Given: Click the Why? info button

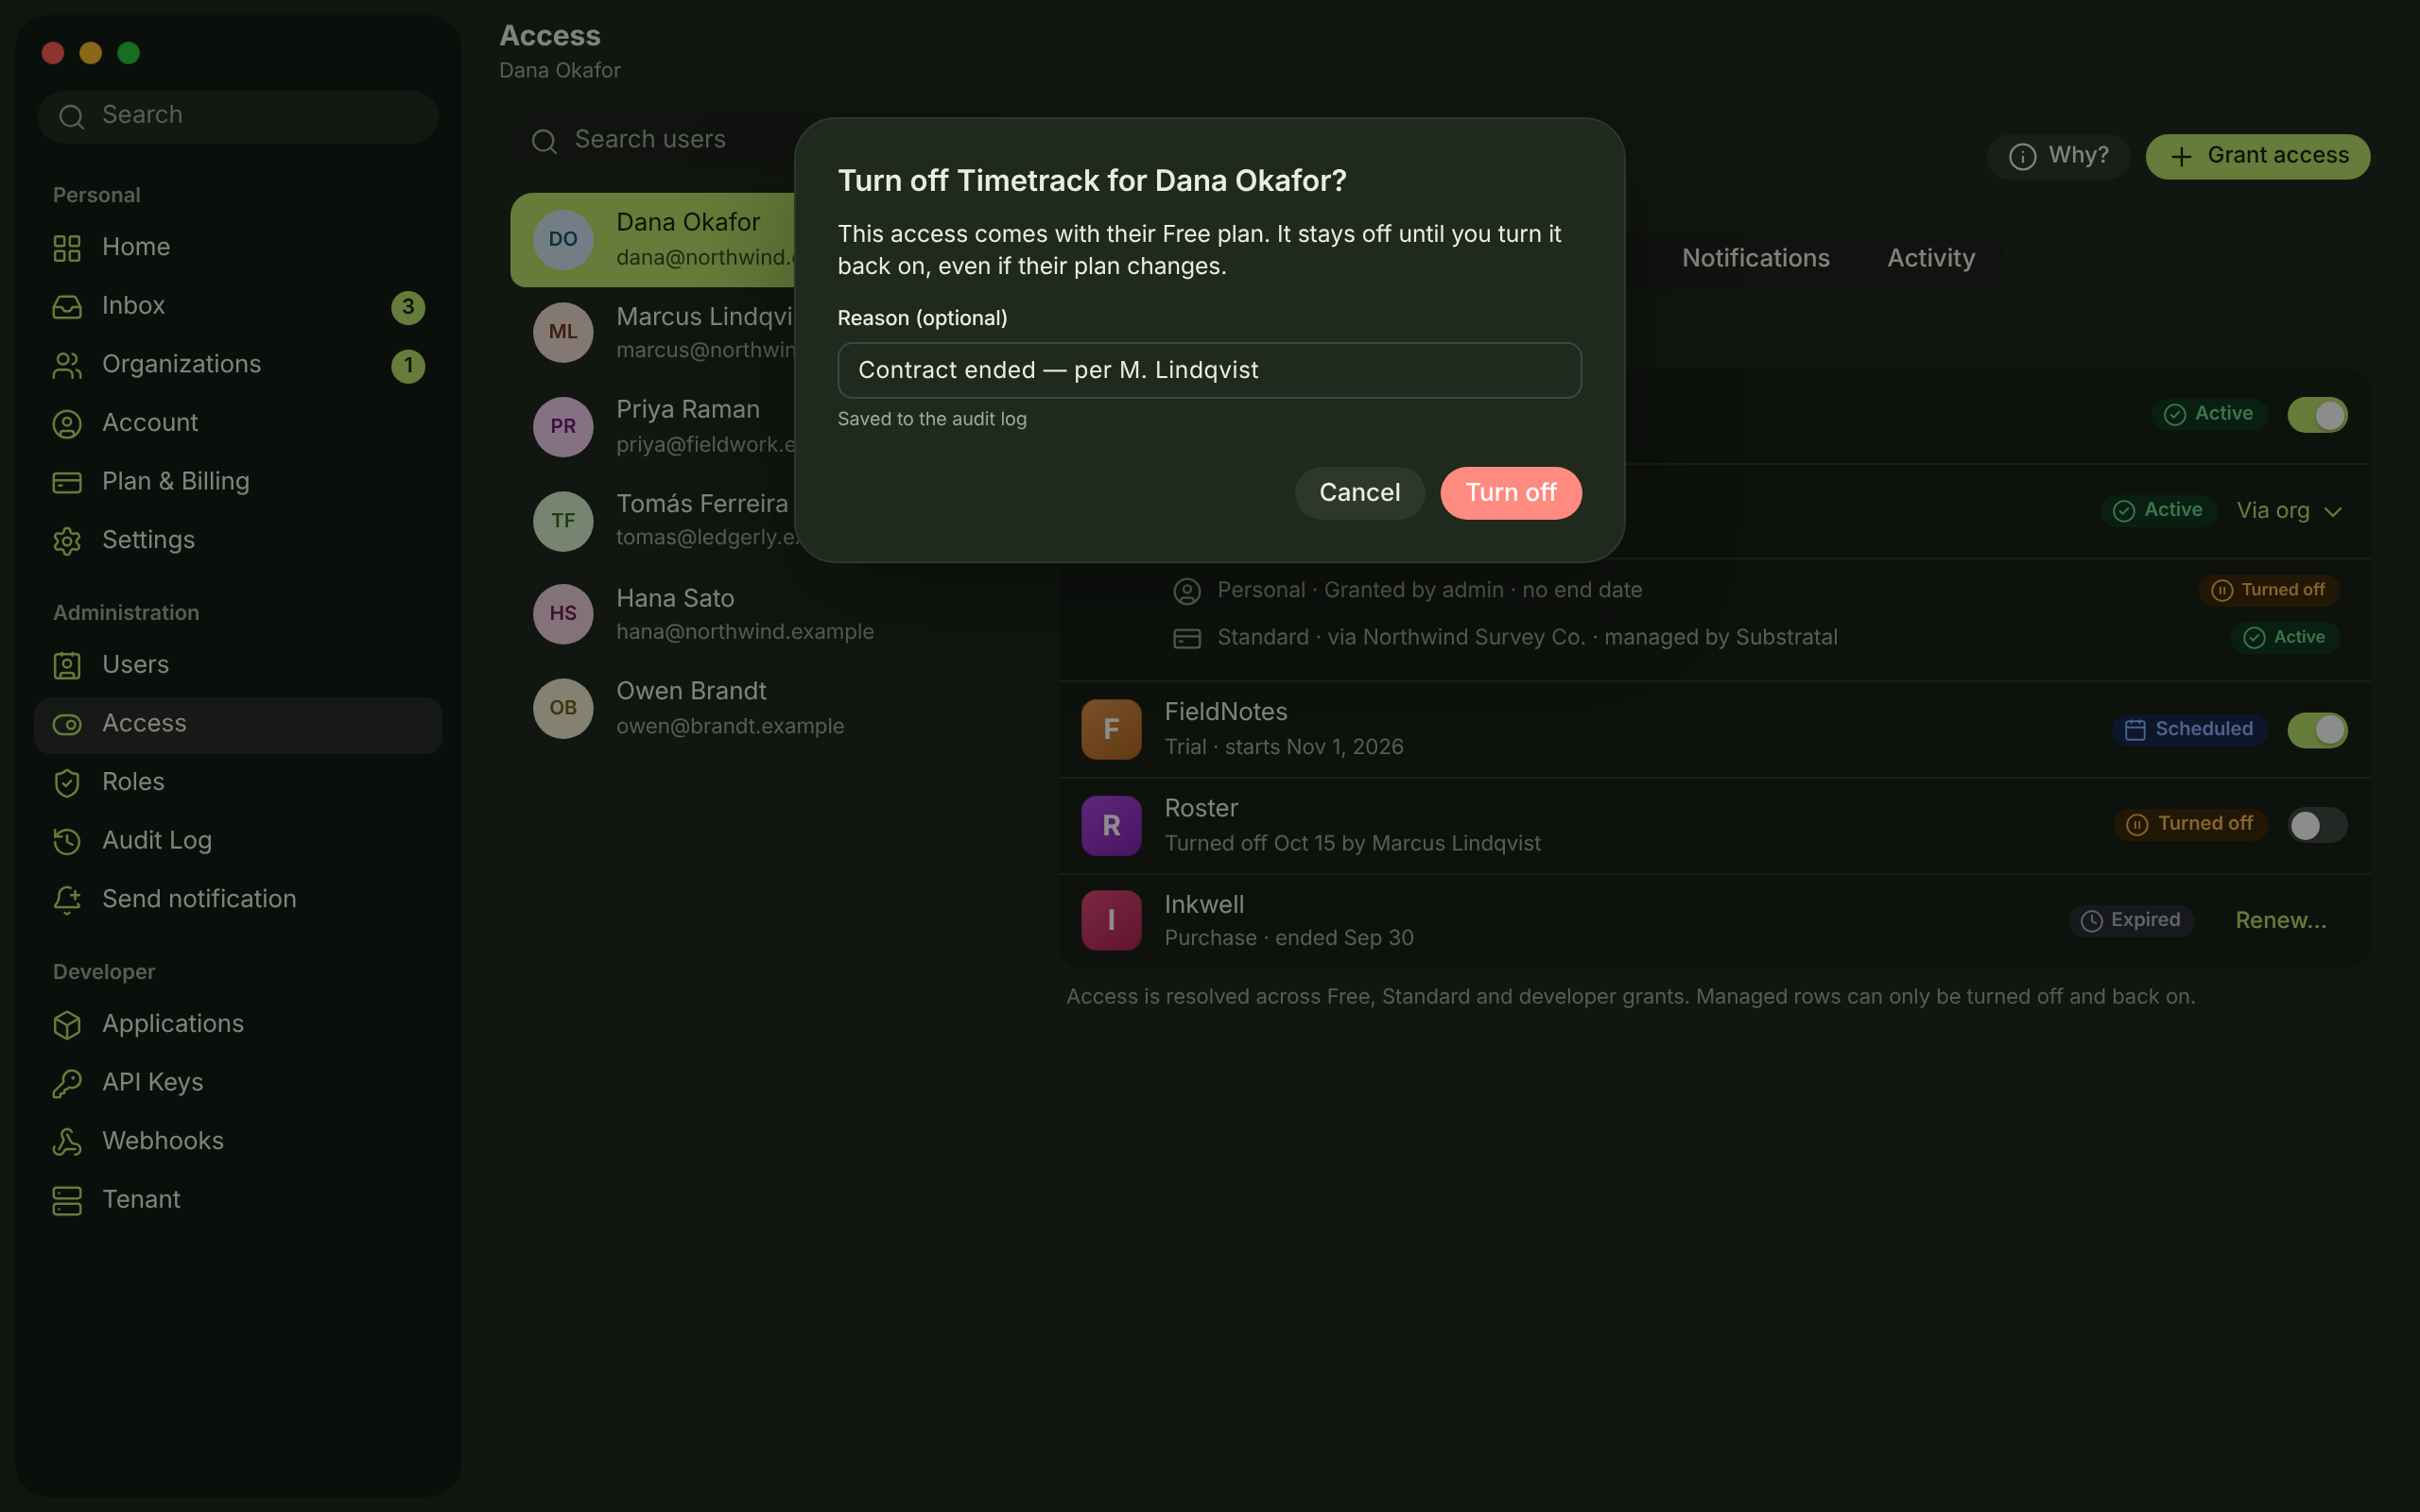Looking at the screenshot, I should (x=2058, y=156).
